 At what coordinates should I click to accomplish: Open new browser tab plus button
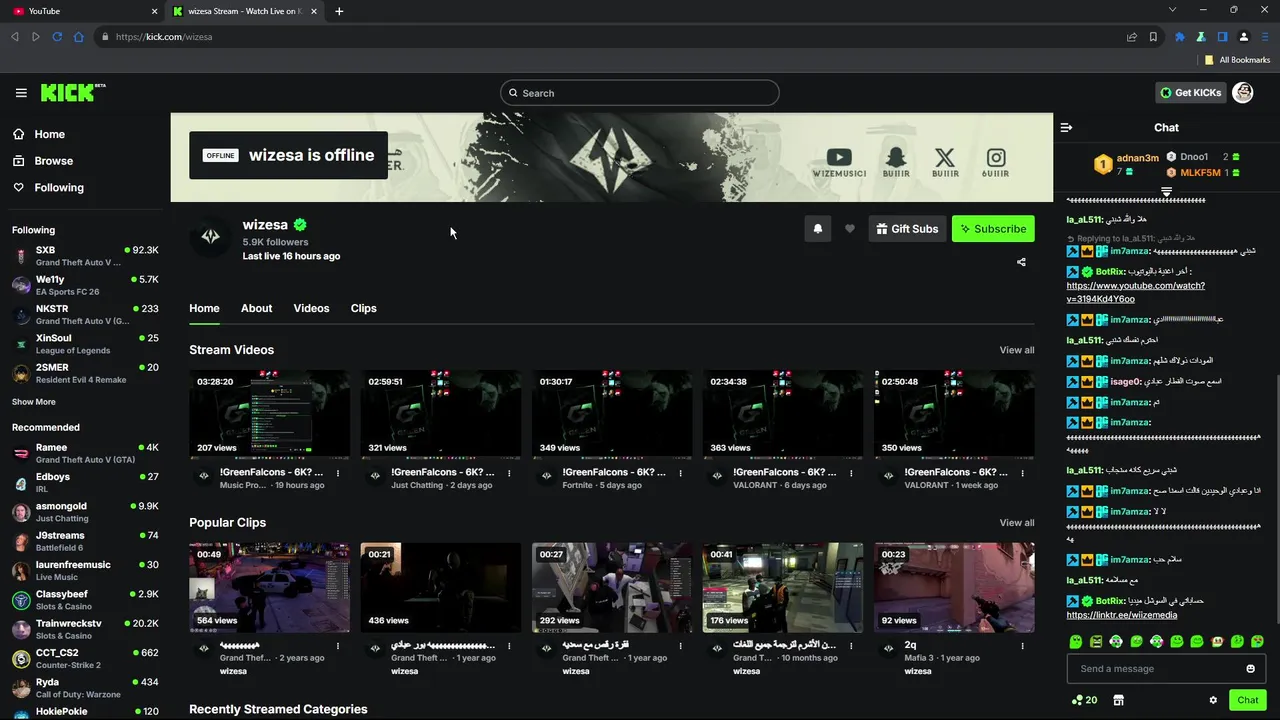(x=339, y=11)
